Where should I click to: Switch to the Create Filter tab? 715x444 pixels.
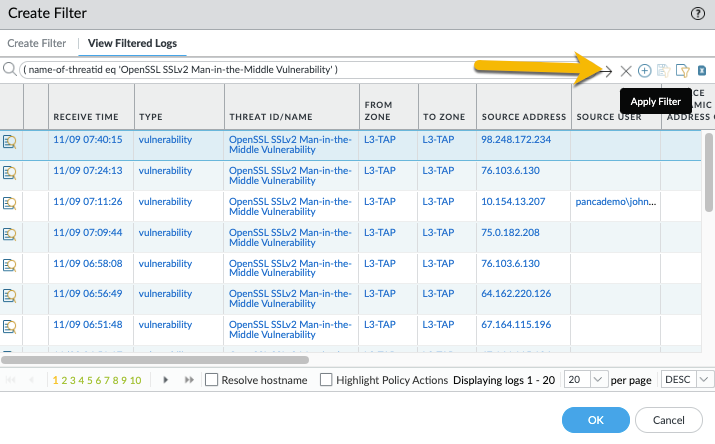pyautogui.click(x=37, y=43)
